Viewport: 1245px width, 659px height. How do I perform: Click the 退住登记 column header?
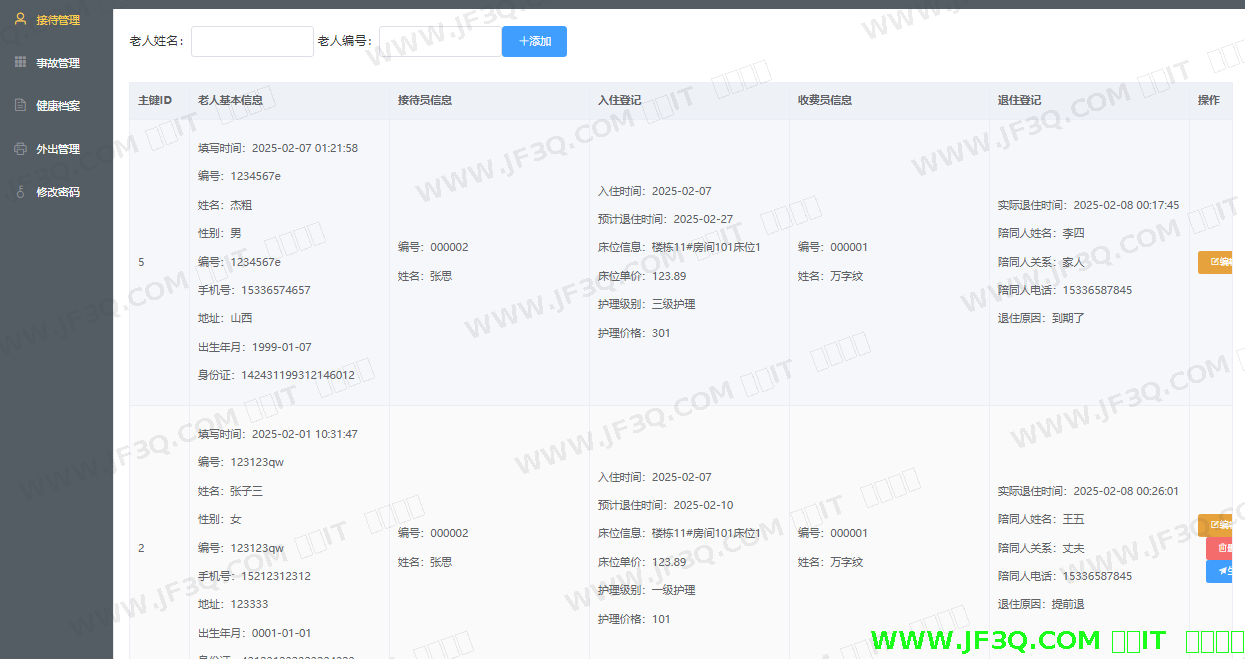(x=1019, y=100)
